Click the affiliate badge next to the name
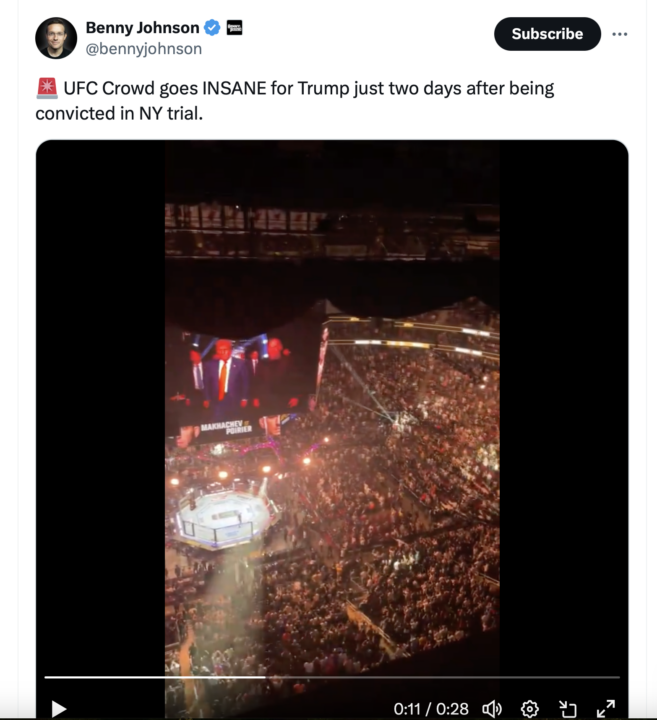Viewport: 657px width, 720px height. [235, 28]
